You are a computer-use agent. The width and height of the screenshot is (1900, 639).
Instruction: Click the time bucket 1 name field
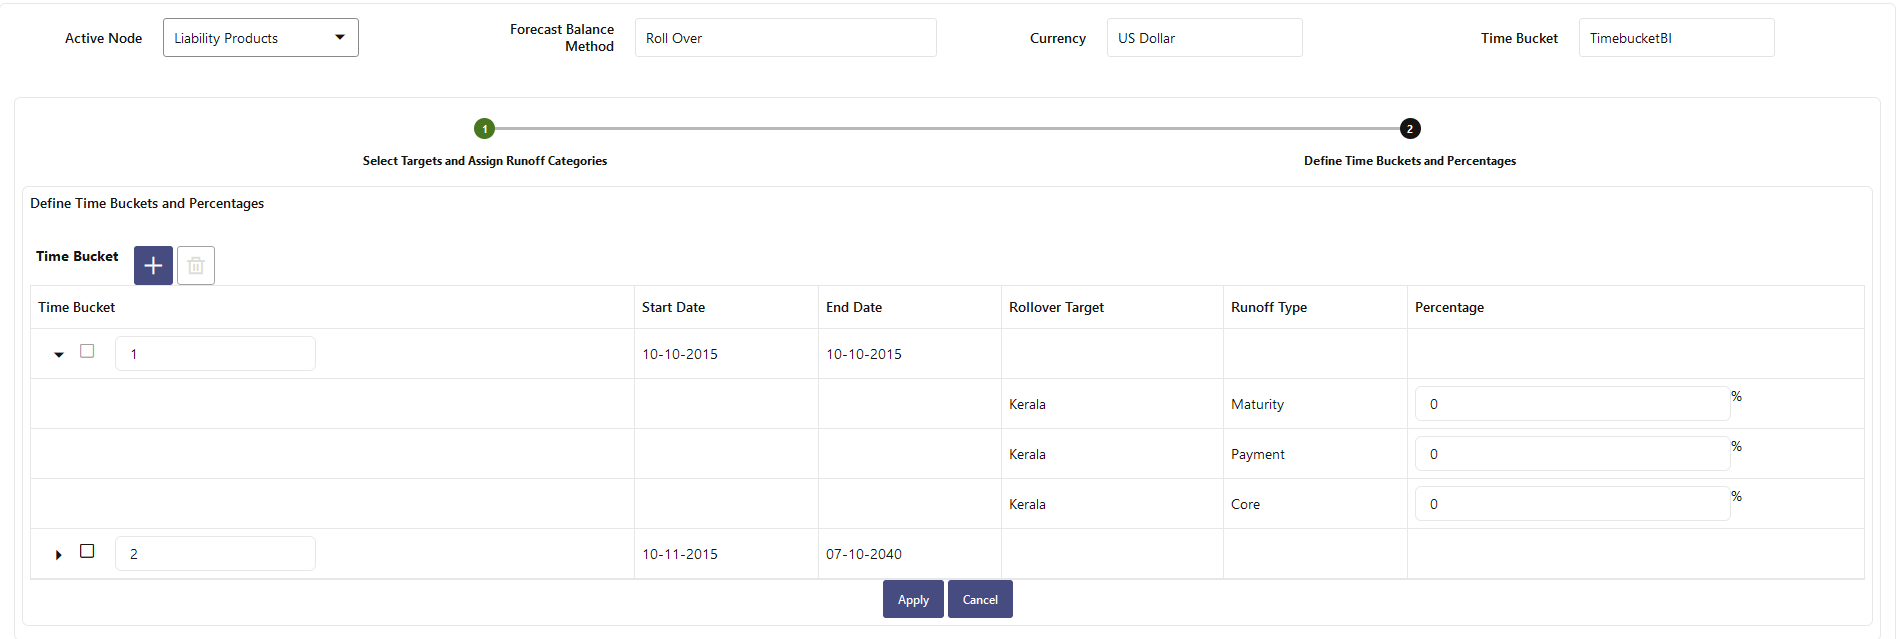coord(215,354)
